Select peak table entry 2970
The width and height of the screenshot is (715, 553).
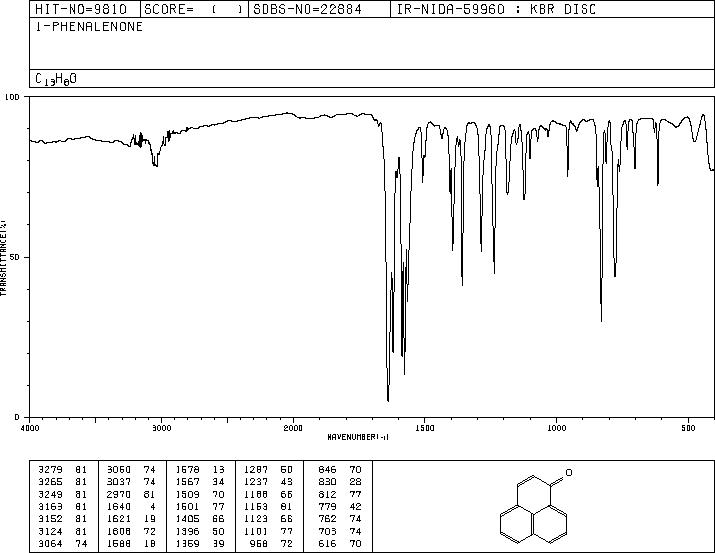point(119,494)
